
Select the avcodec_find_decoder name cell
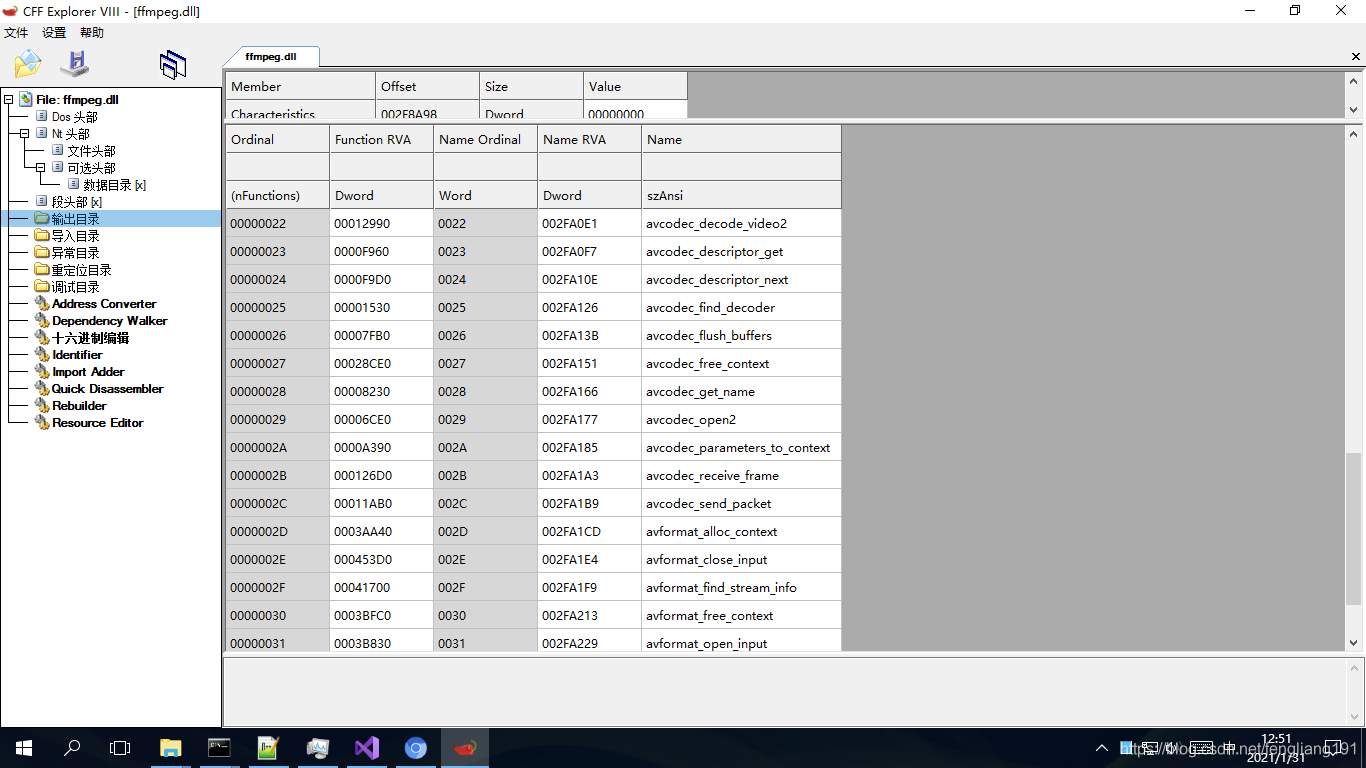click(x=741, y=307)
